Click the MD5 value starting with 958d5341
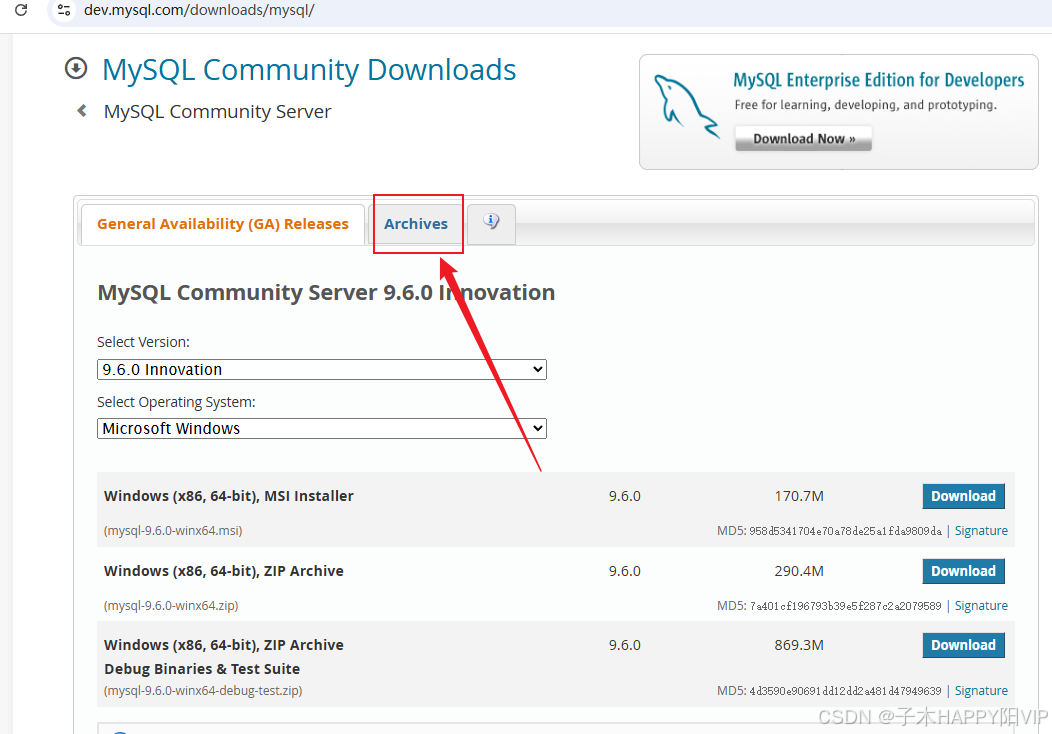 pos(845,531)
